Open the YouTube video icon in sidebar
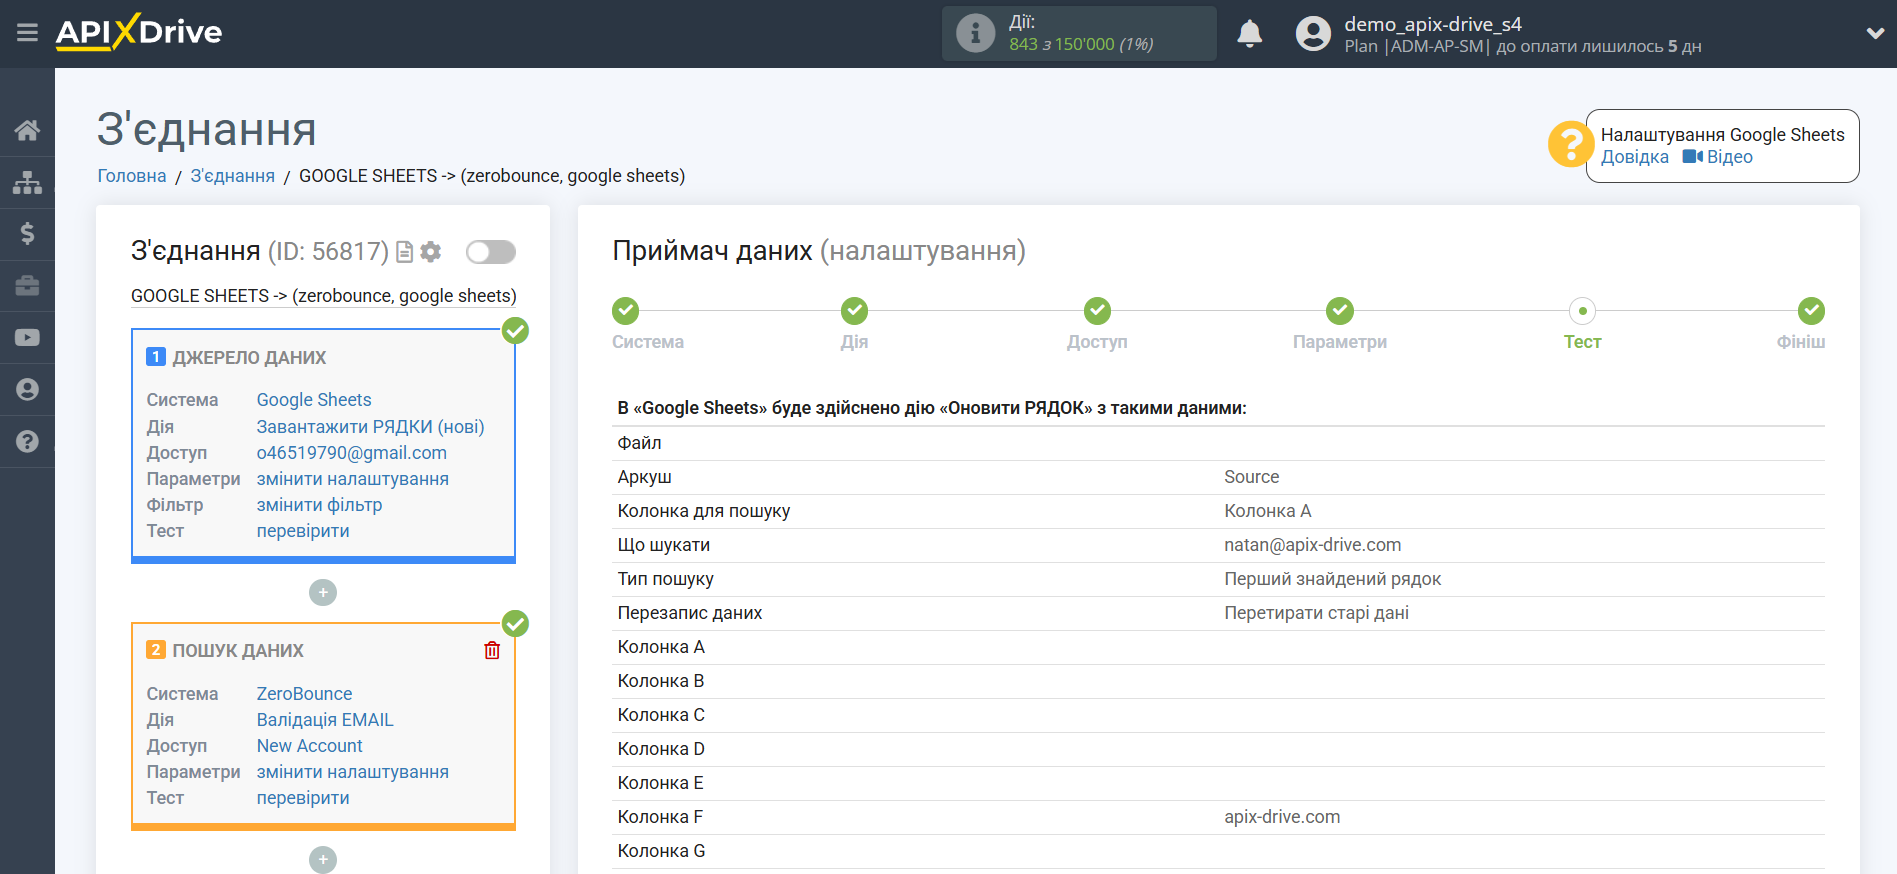This screenshot has height=874, width=1897. click(x=27, y=338)
